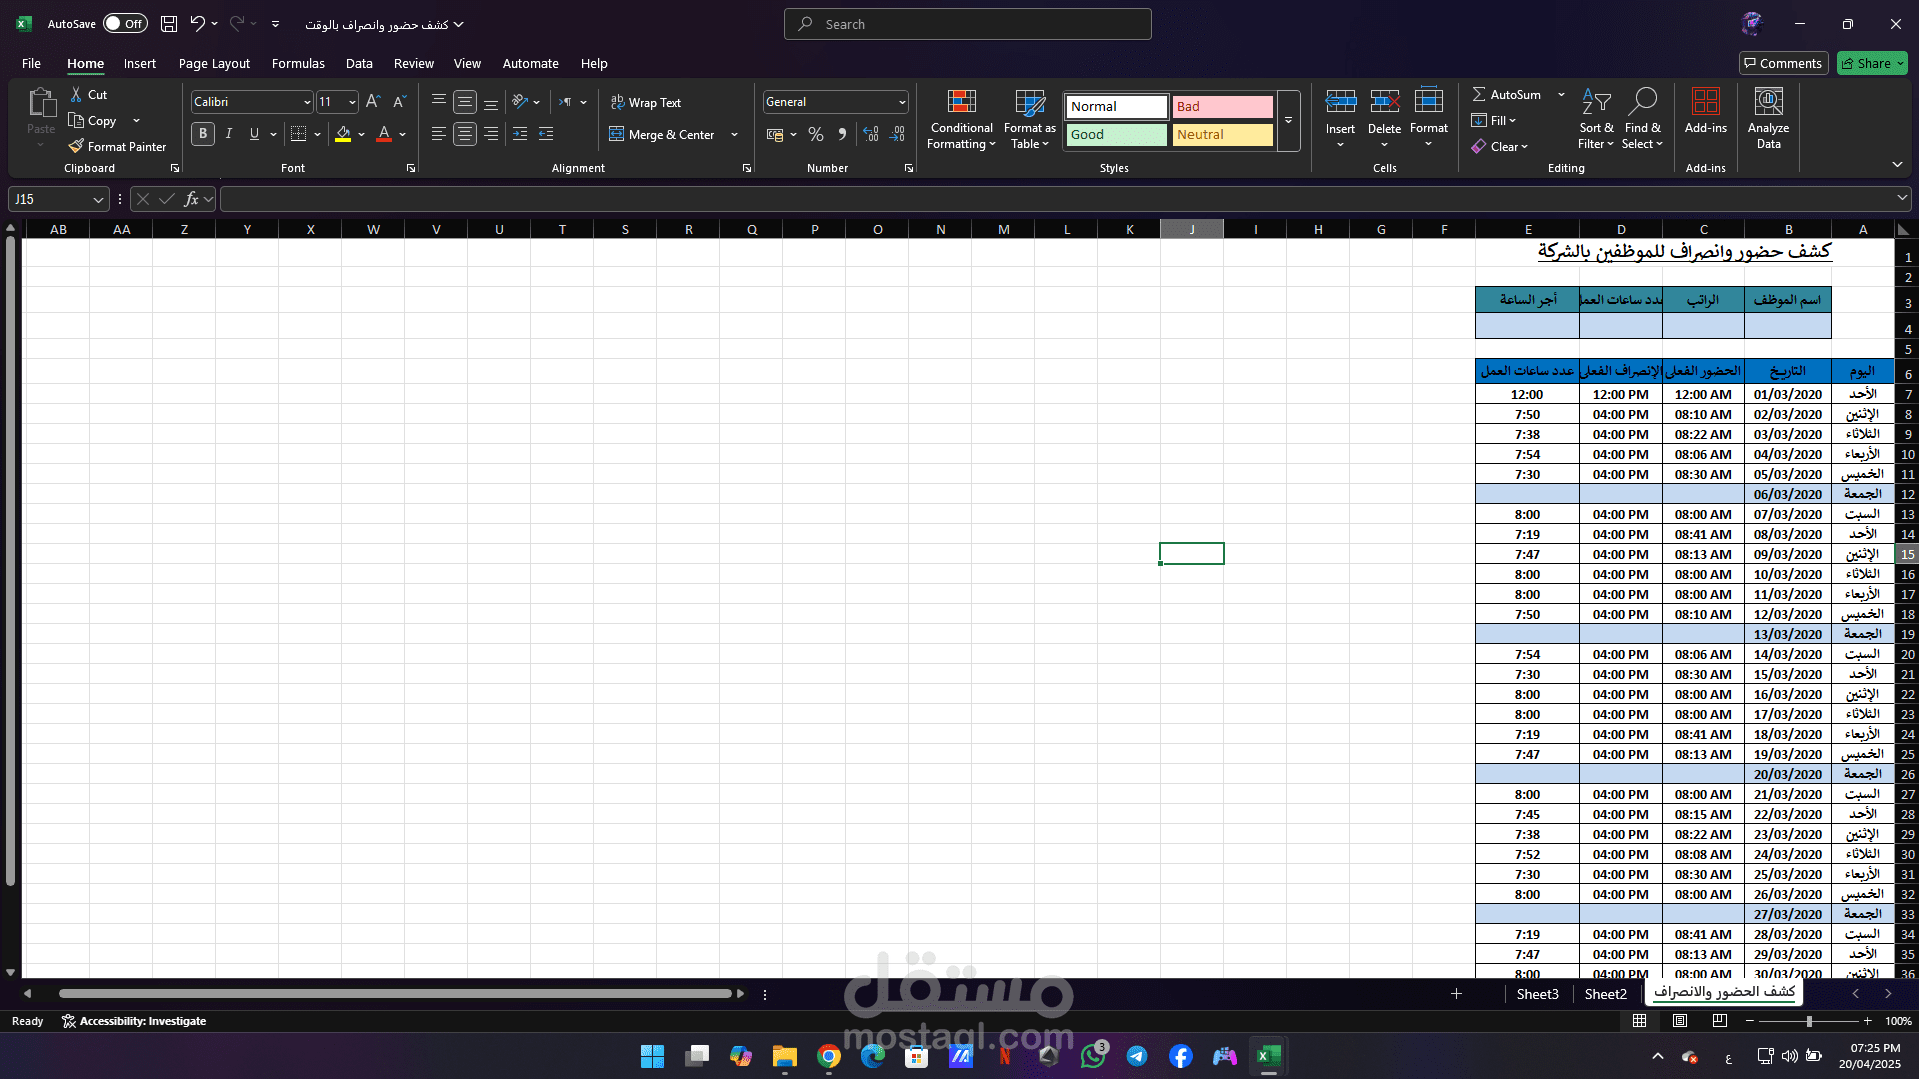
Task: Click the Increase Font Size icon
Action: point(373,102)
